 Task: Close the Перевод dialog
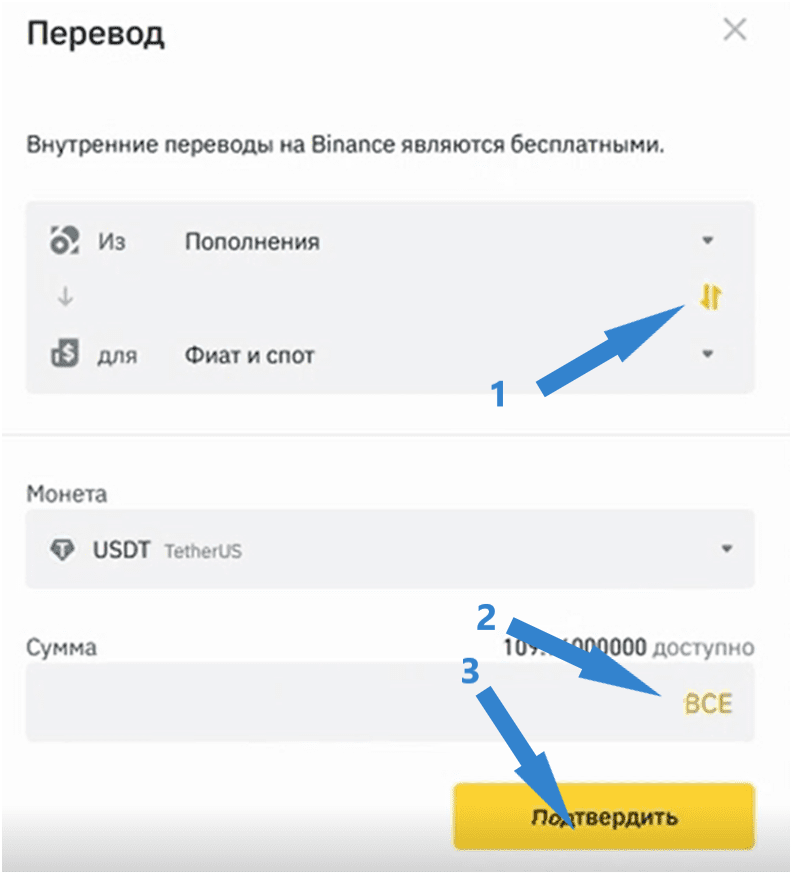click(735, 29)
